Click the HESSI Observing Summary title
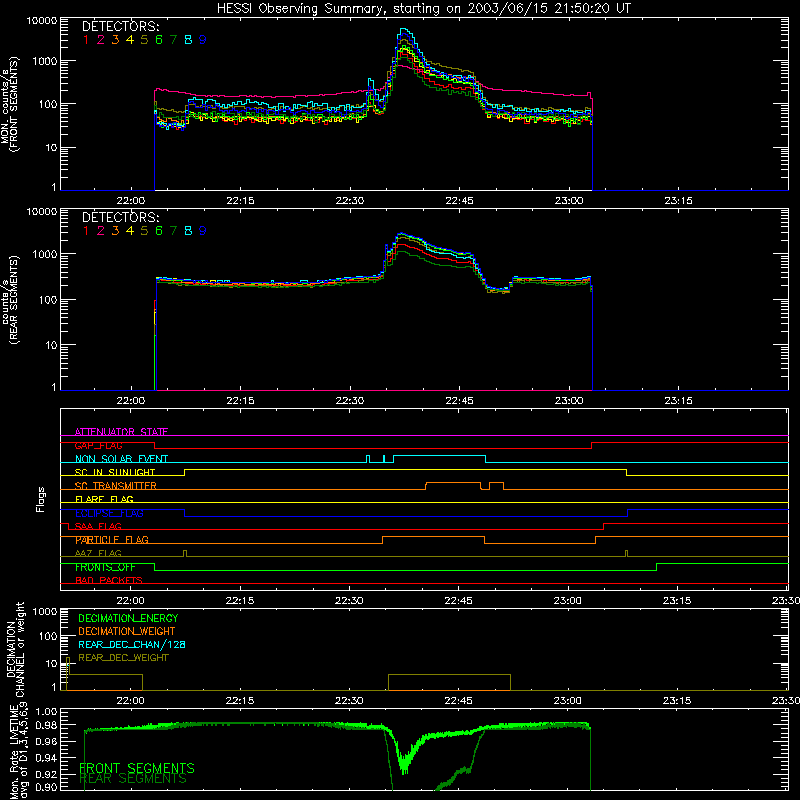 coord(424,9)
